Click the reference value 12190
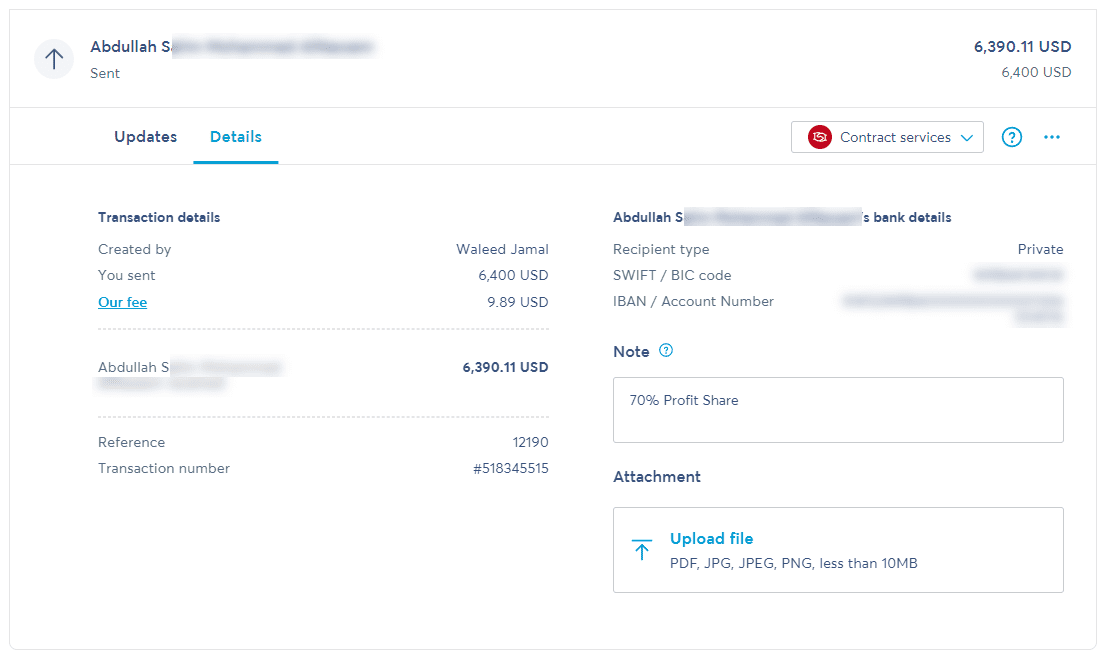This screenshot has height=657, width=1103. pos(530,442)
